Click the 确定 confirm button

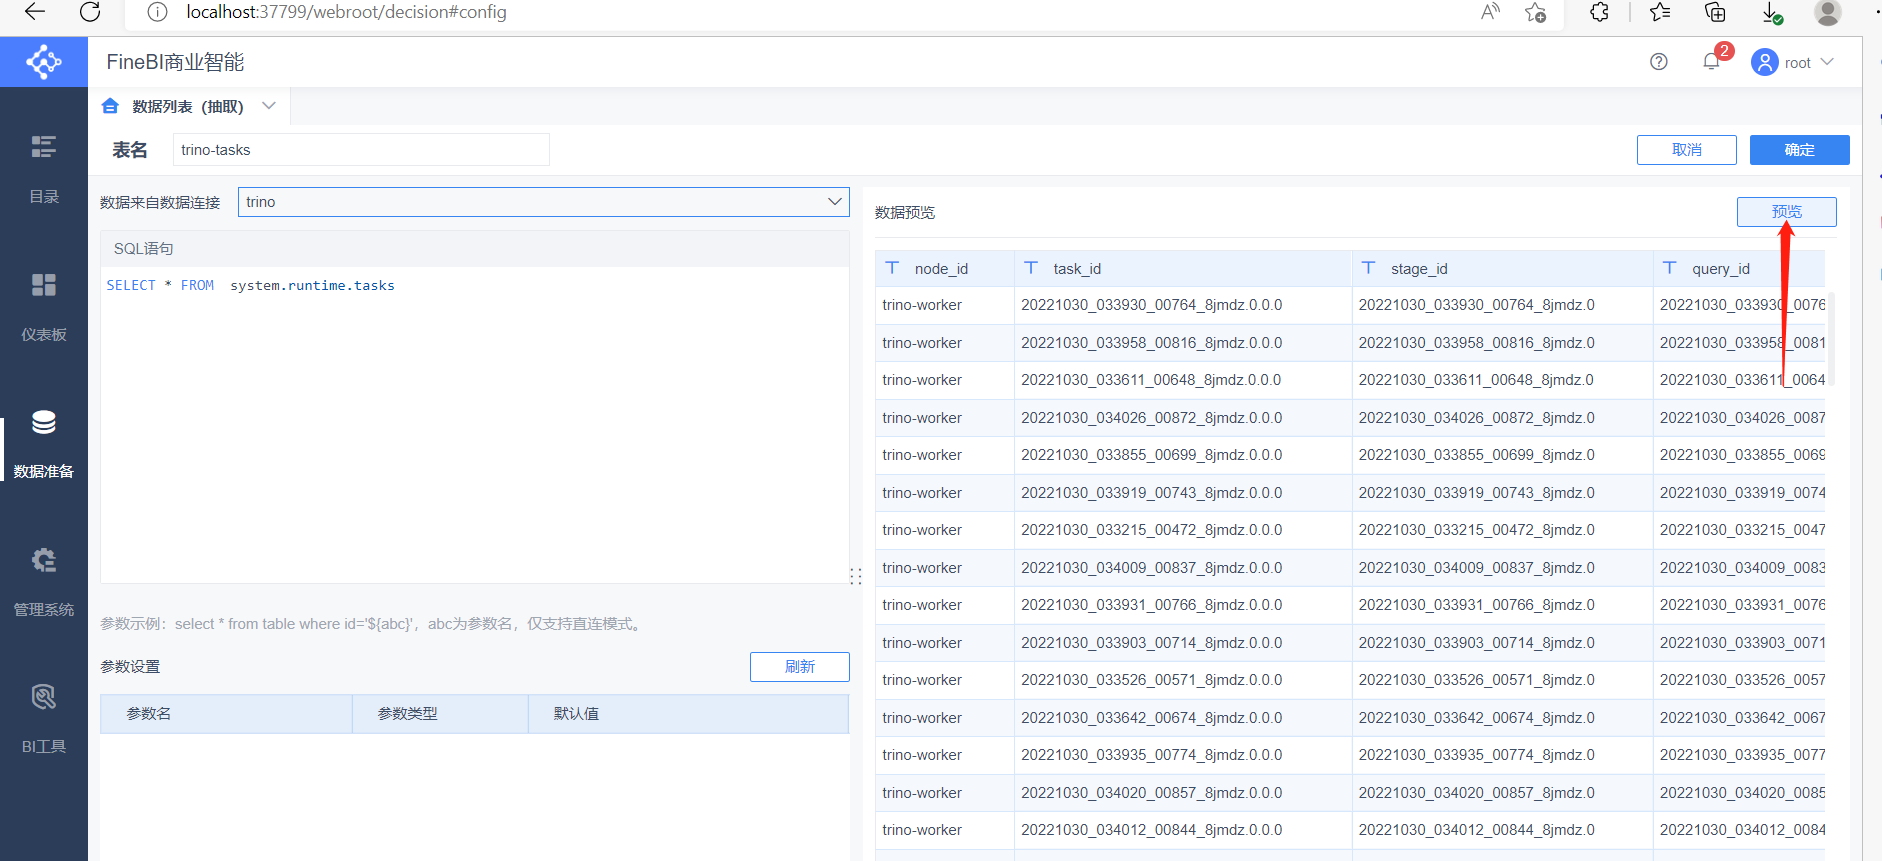point(1800,150)
